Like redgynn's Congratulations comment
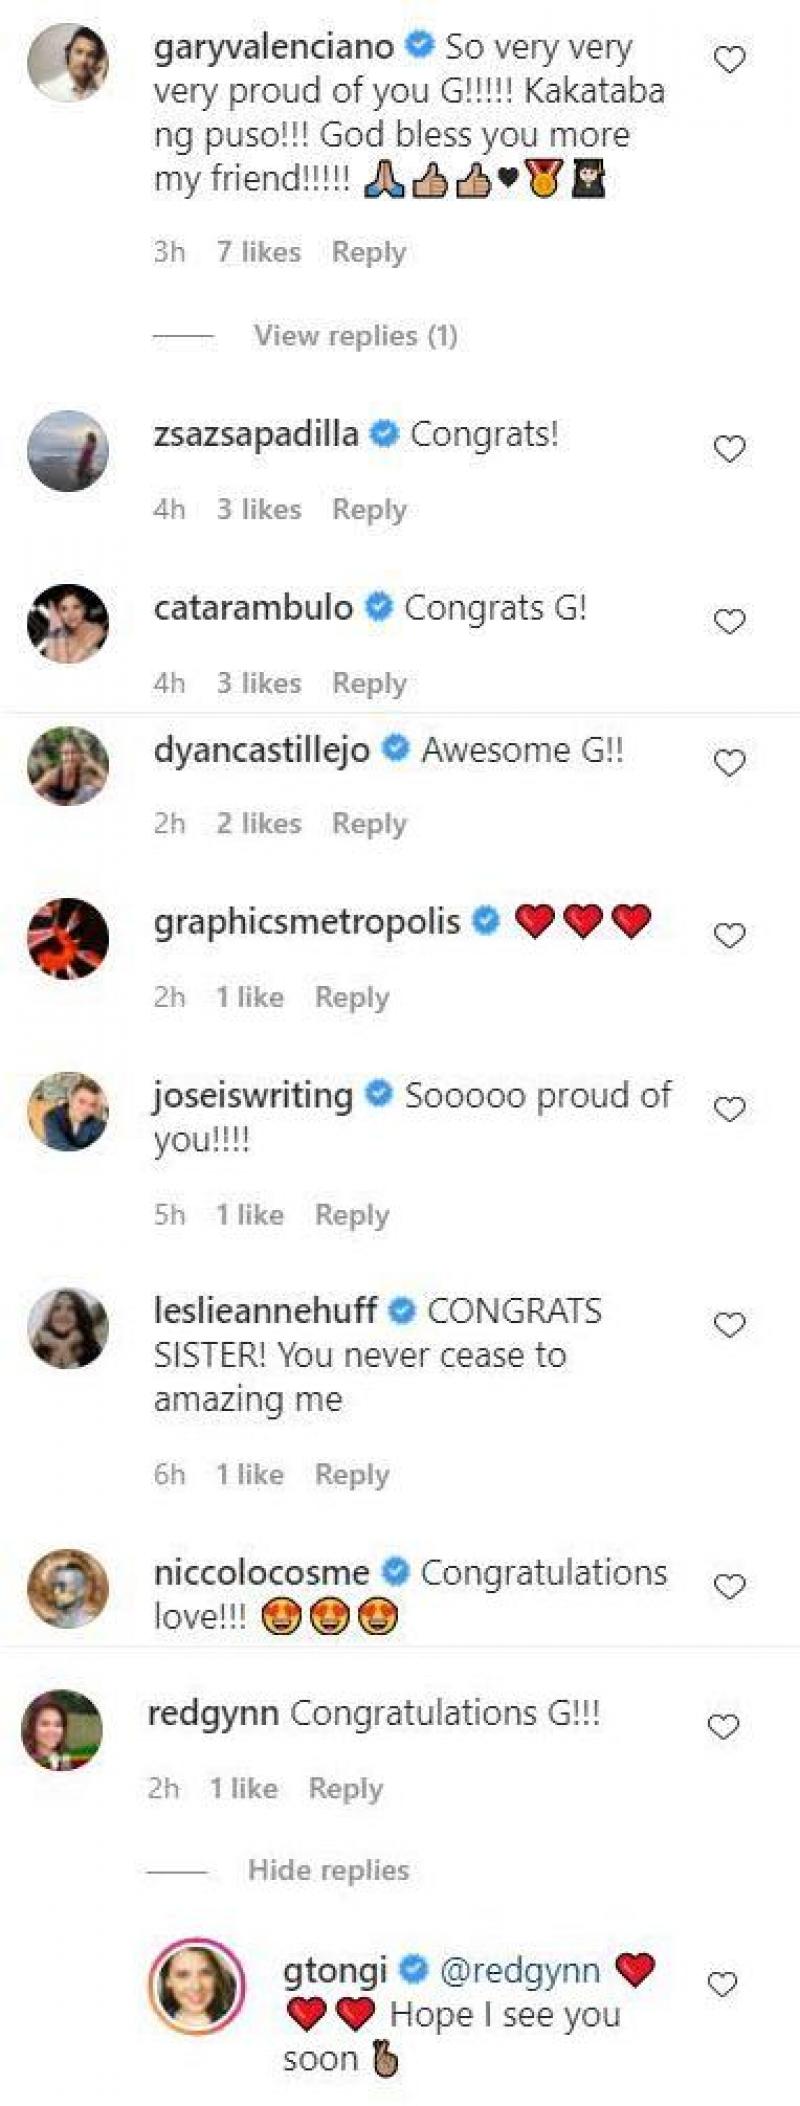Screen dimensions: 800x2106 (723, 1727)
